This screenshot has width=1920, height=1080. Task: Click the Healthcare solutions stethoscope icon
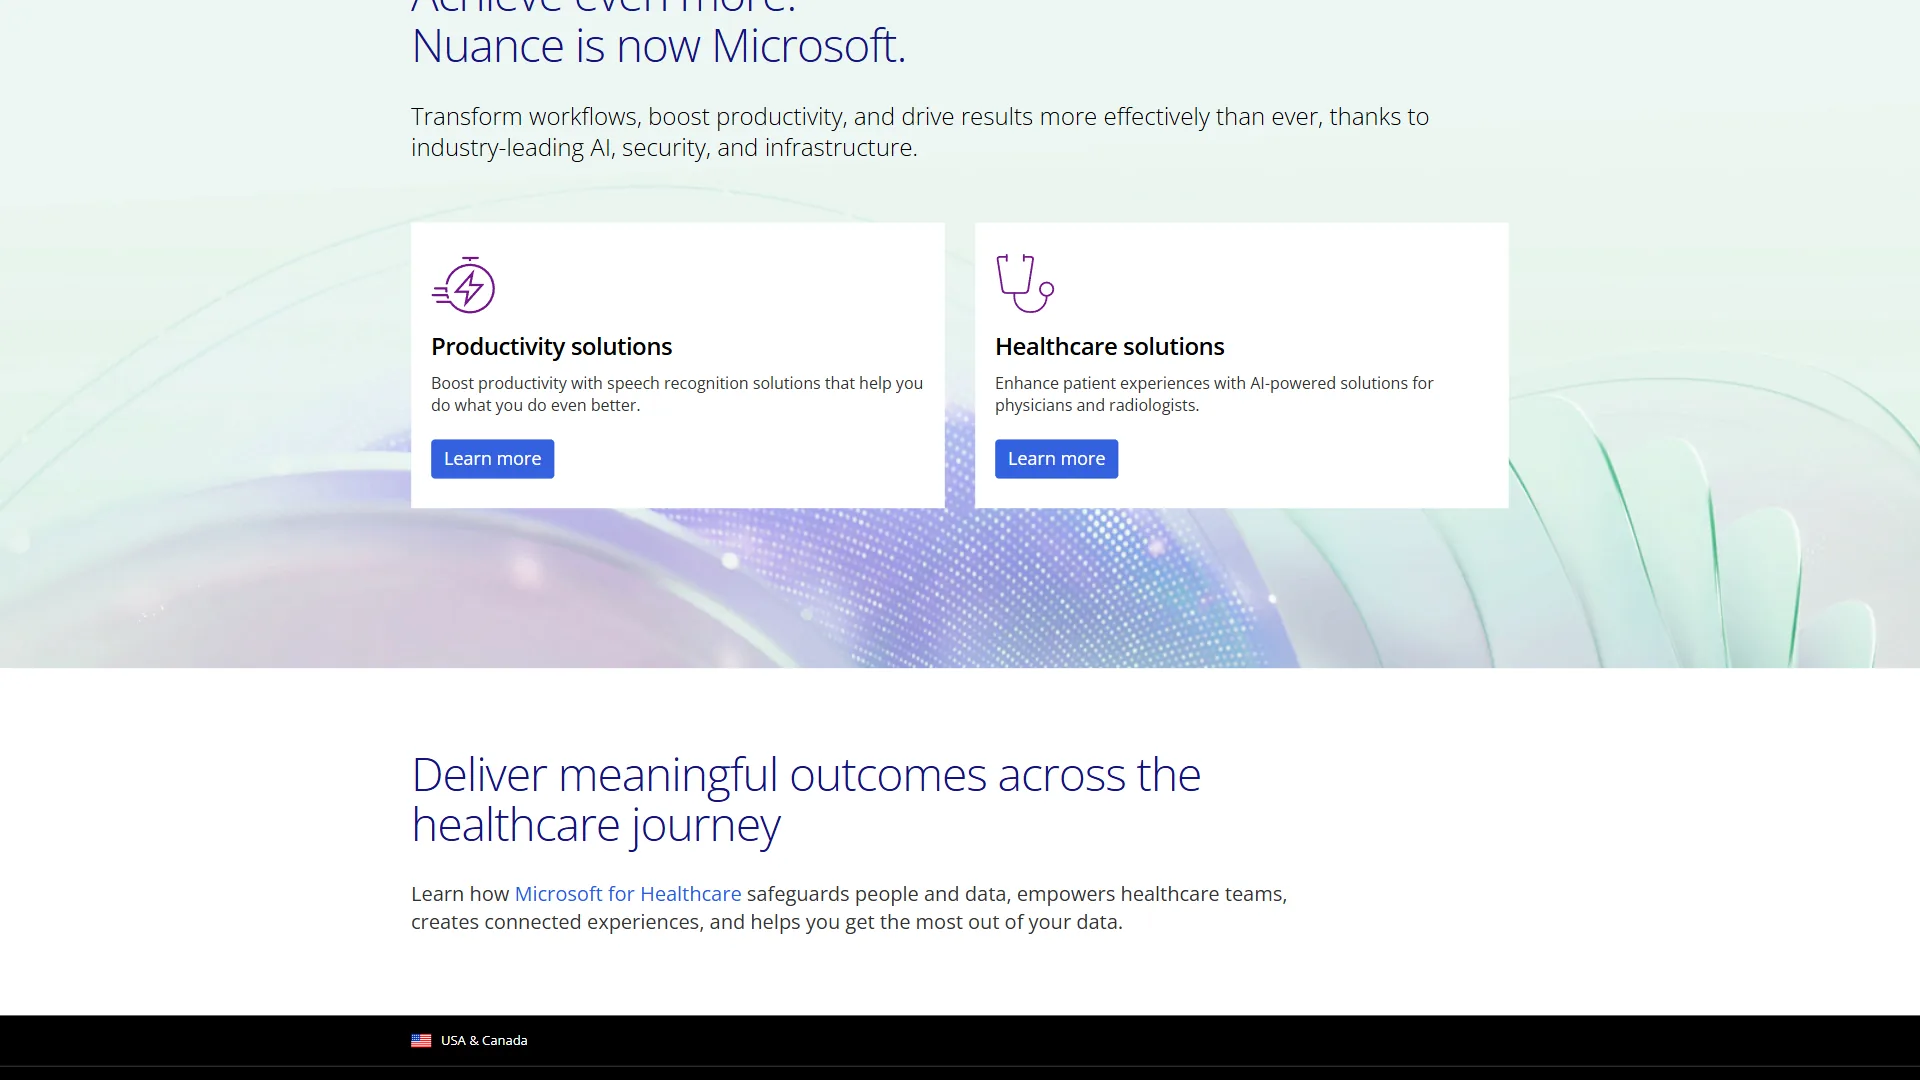tap(1025, 283)
